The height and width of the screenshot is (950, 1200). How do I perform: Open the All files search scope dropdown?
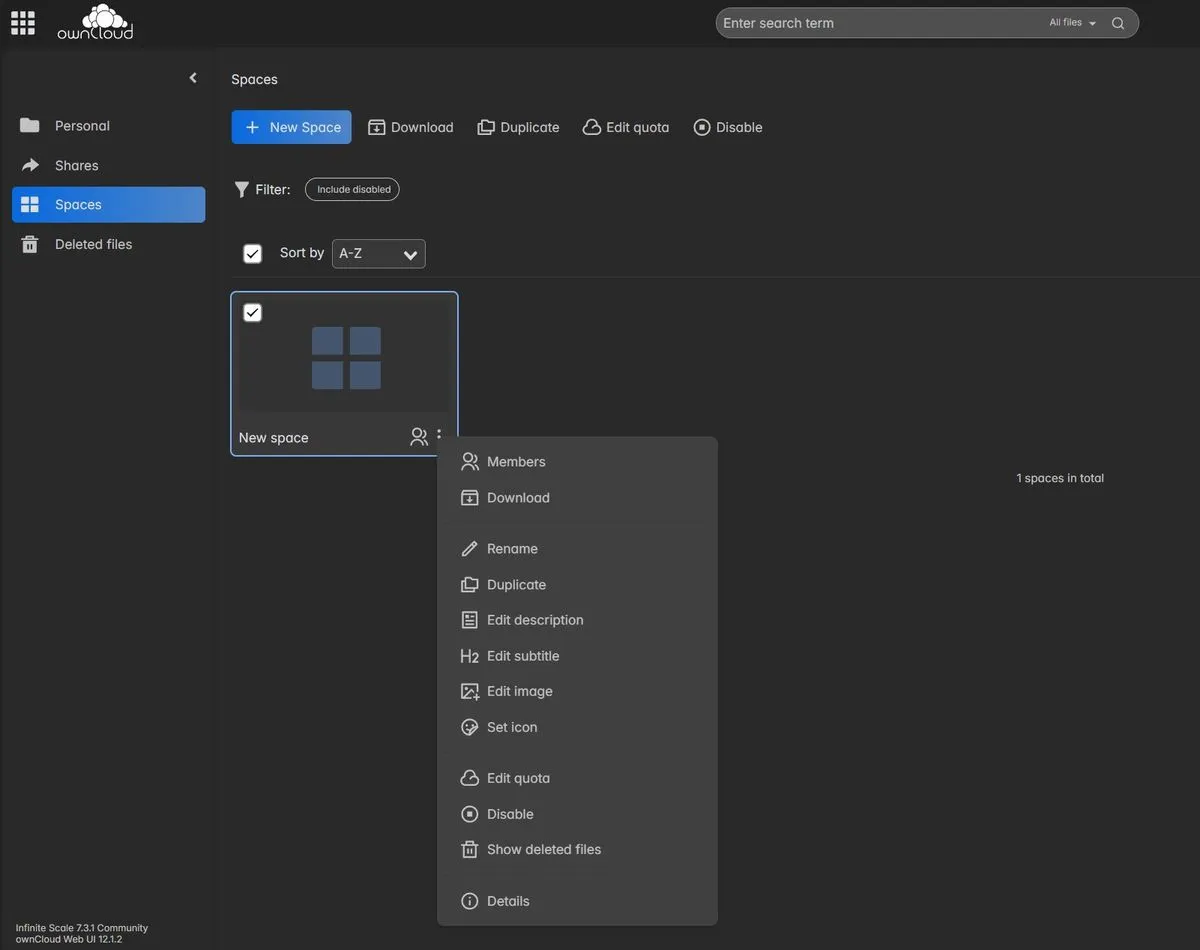tap(1068, 22)
